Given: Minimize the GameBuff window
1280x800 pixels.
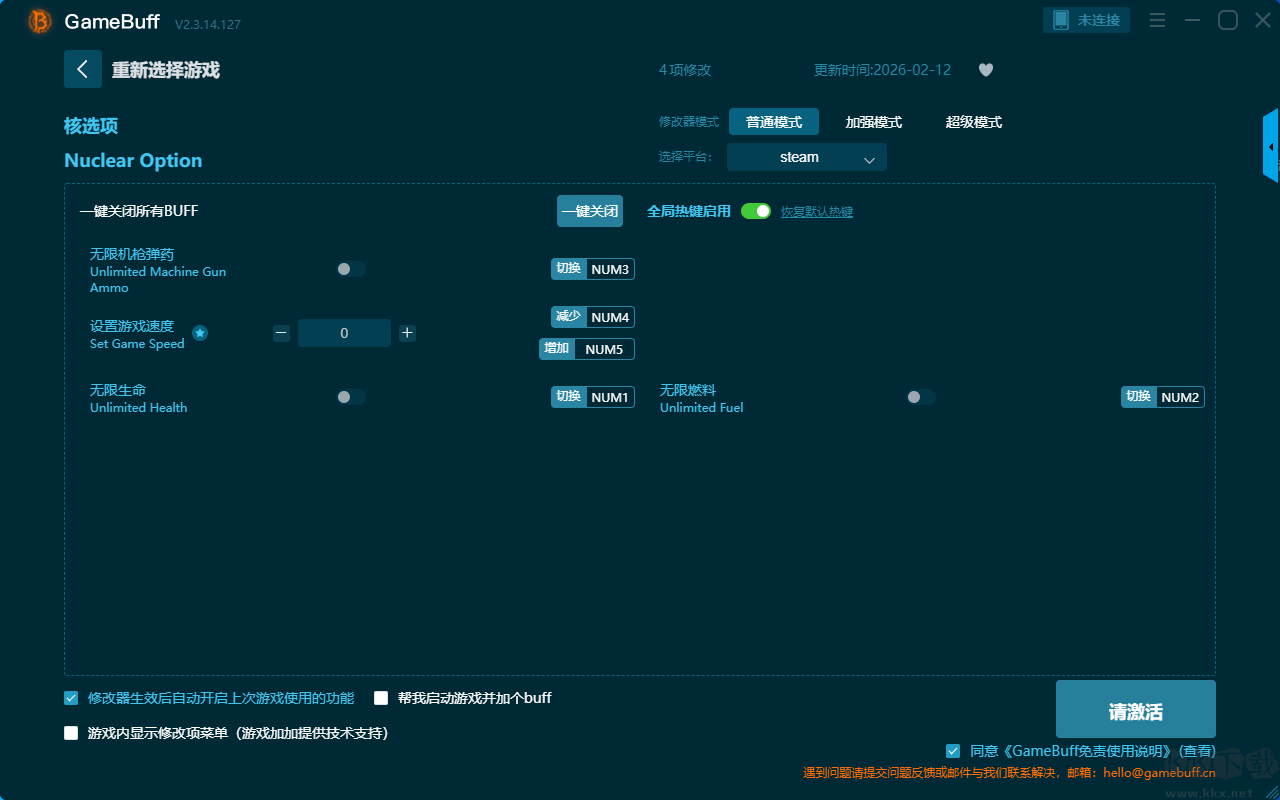Looking at the screenshot, I should pos(1192,20).
